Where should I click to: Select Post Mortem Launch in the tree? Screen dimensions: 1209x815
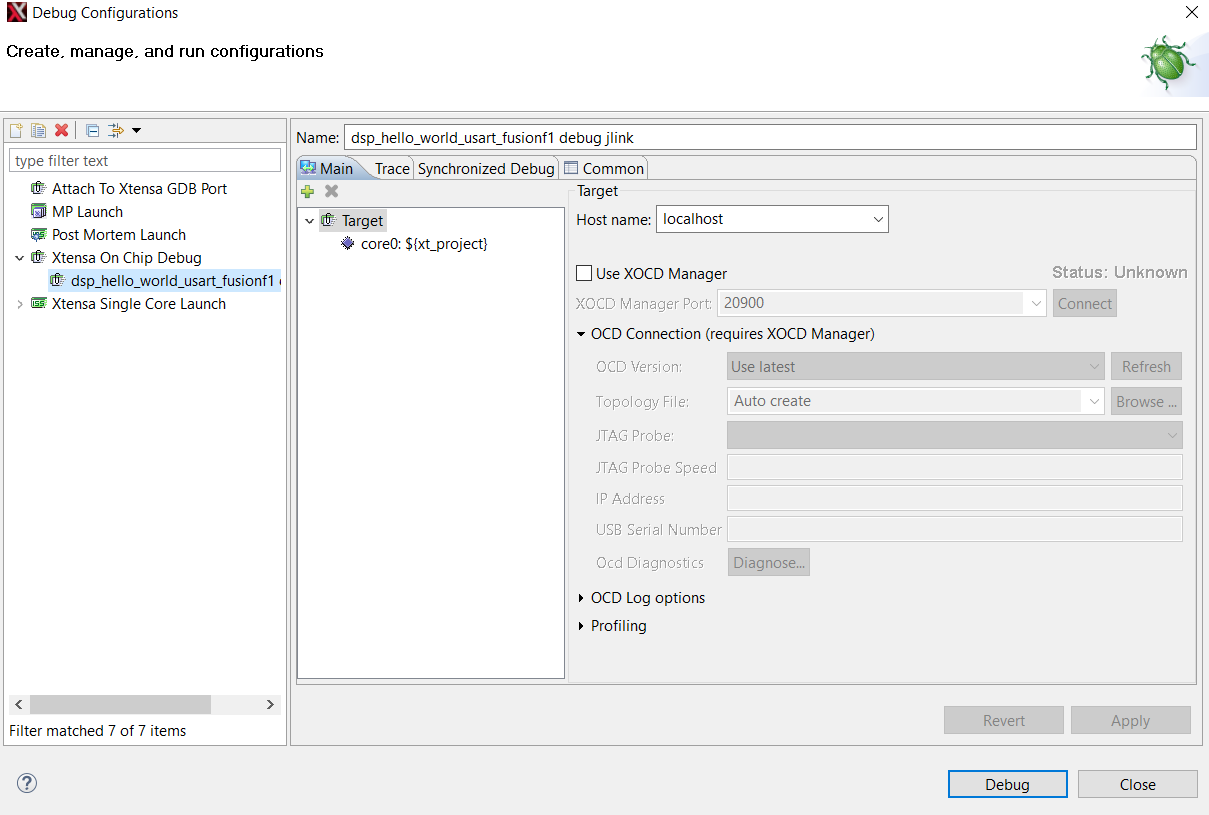(x=118, y=235)
